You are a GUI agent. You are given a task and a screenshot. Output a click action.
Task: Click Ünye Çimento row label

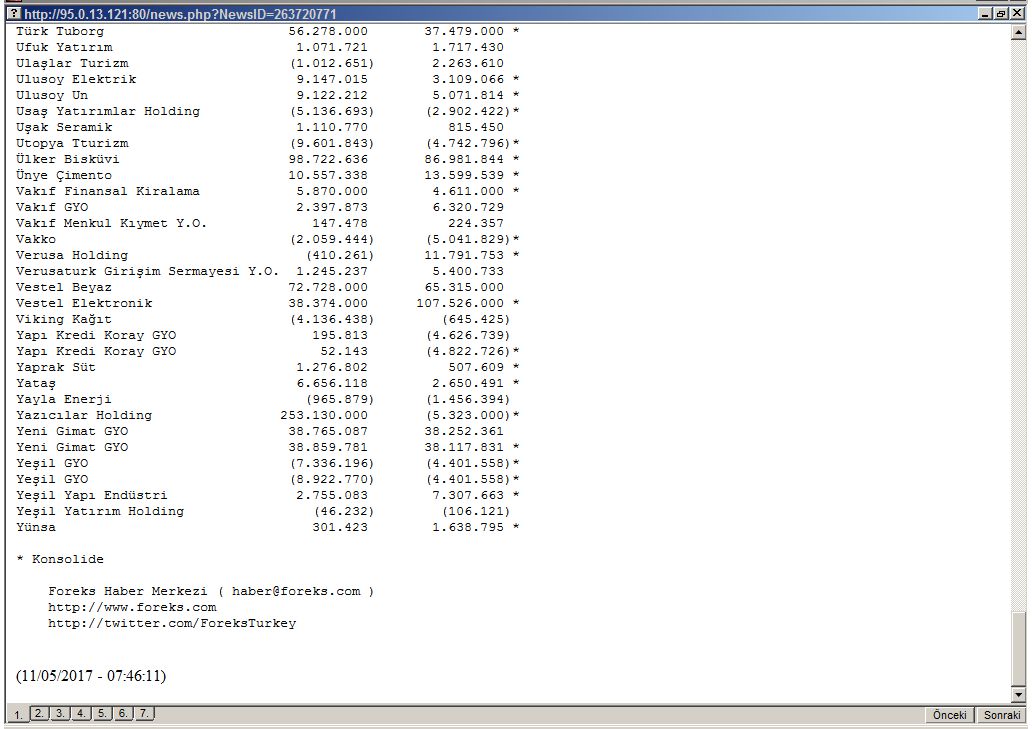64,175
